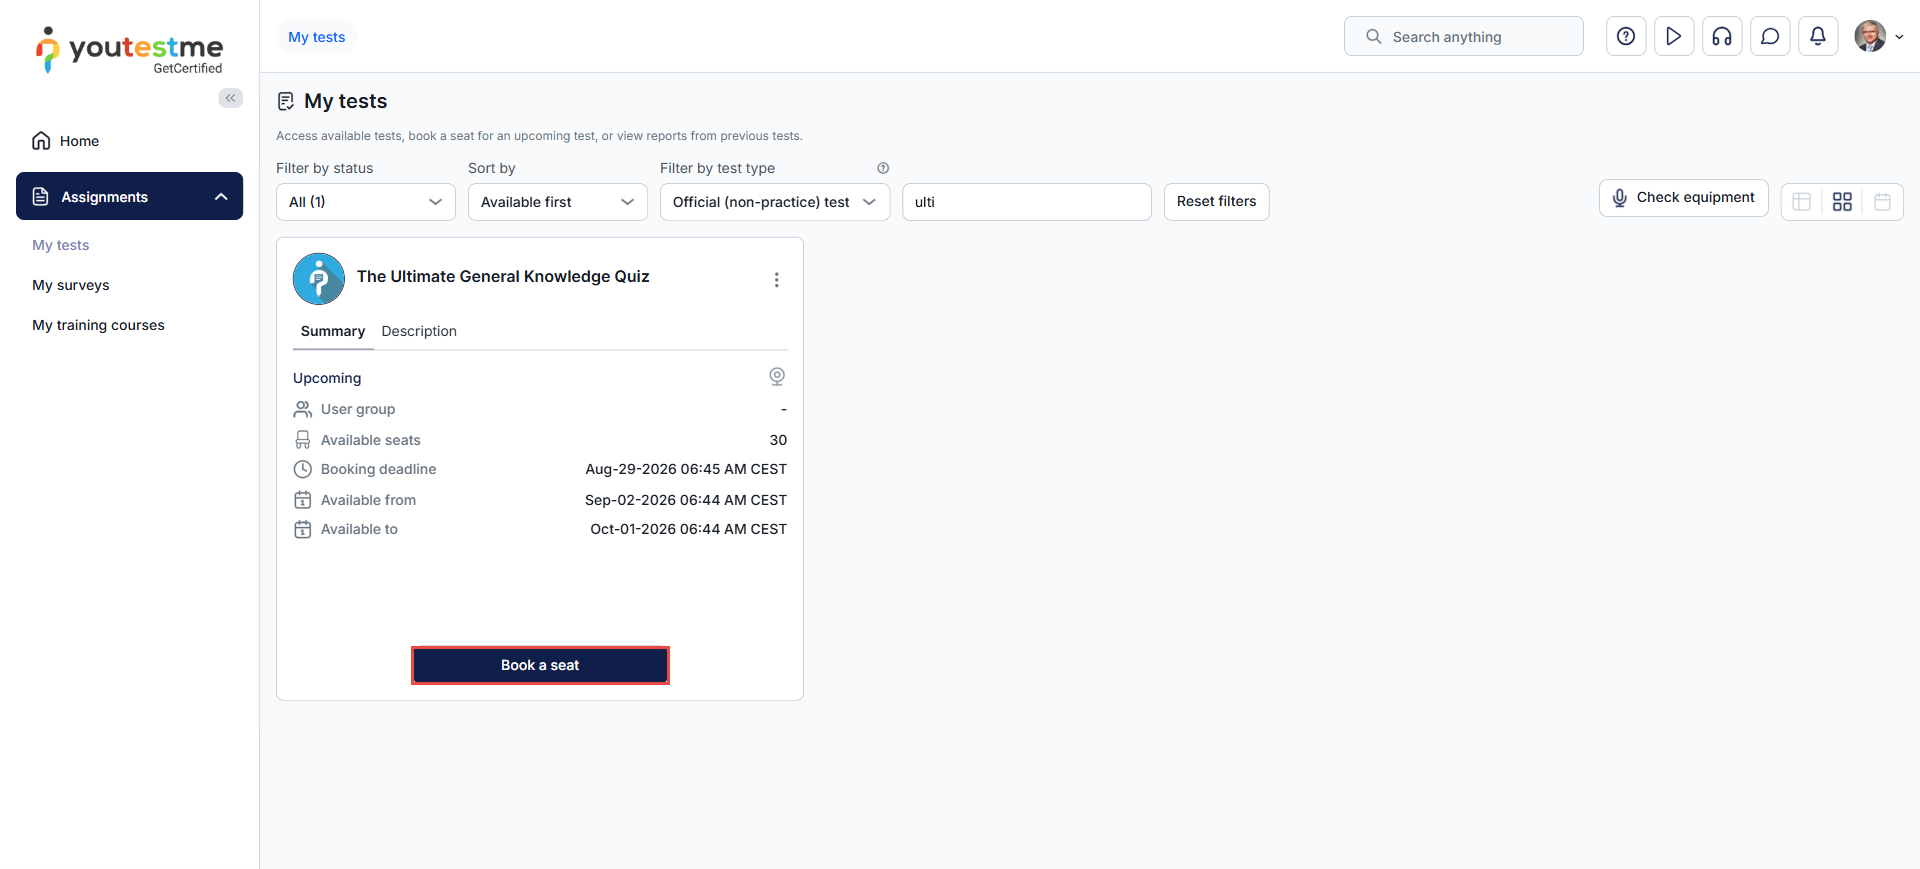Switch to the Description tab
The width and height of the screenshot is (1920, 869).
(419, 331)
